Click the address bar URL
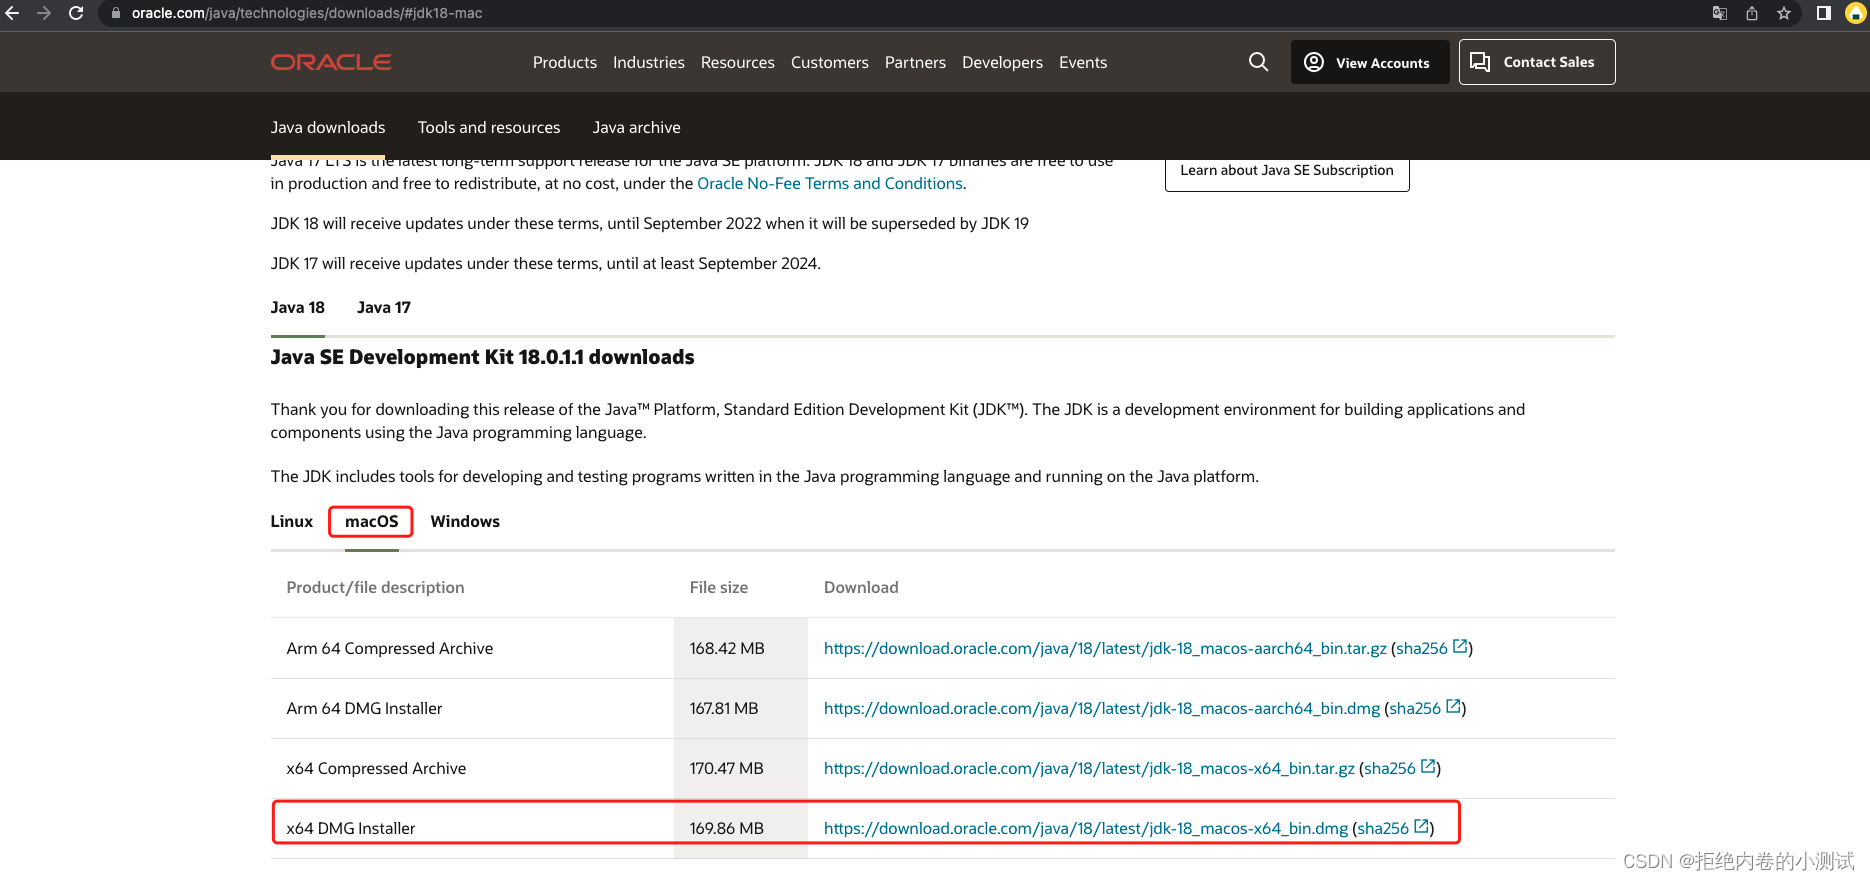 (307, 13)
